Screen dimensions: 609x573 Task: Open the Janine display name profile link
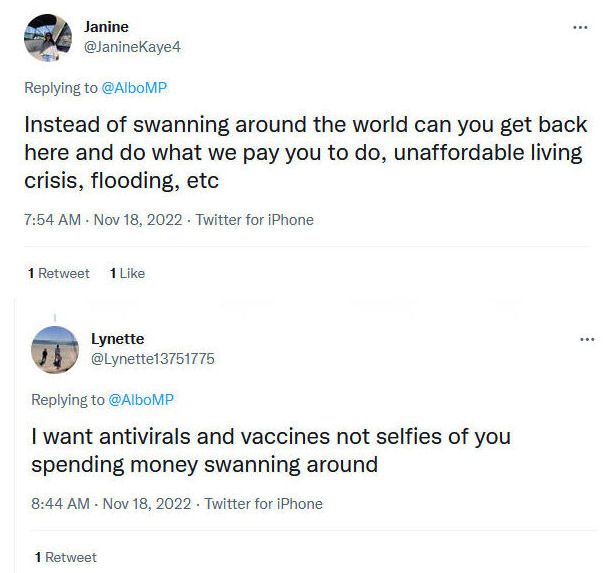point(106,27)
